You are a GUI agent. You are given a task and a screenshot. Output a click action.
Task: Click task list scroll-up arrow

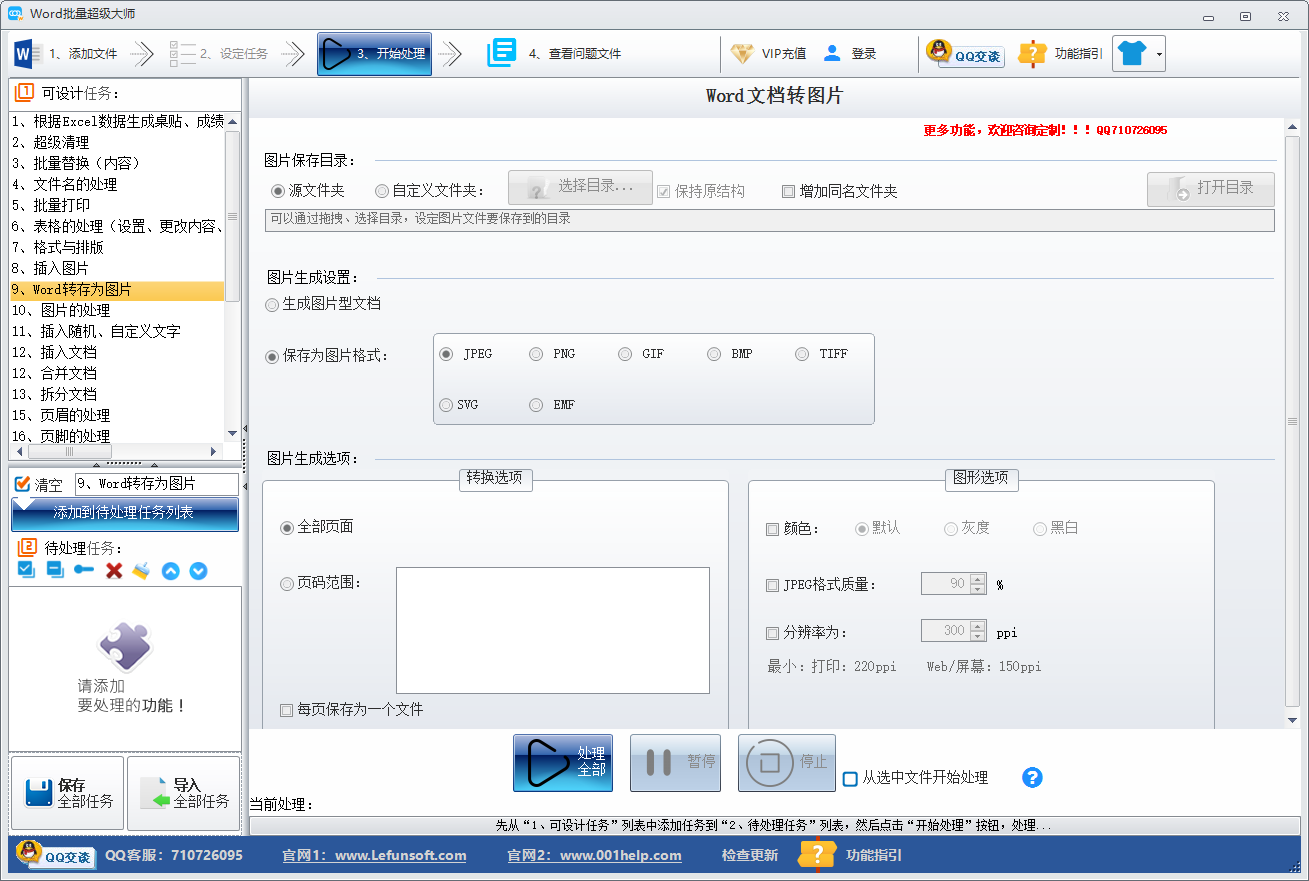point(232,121)
